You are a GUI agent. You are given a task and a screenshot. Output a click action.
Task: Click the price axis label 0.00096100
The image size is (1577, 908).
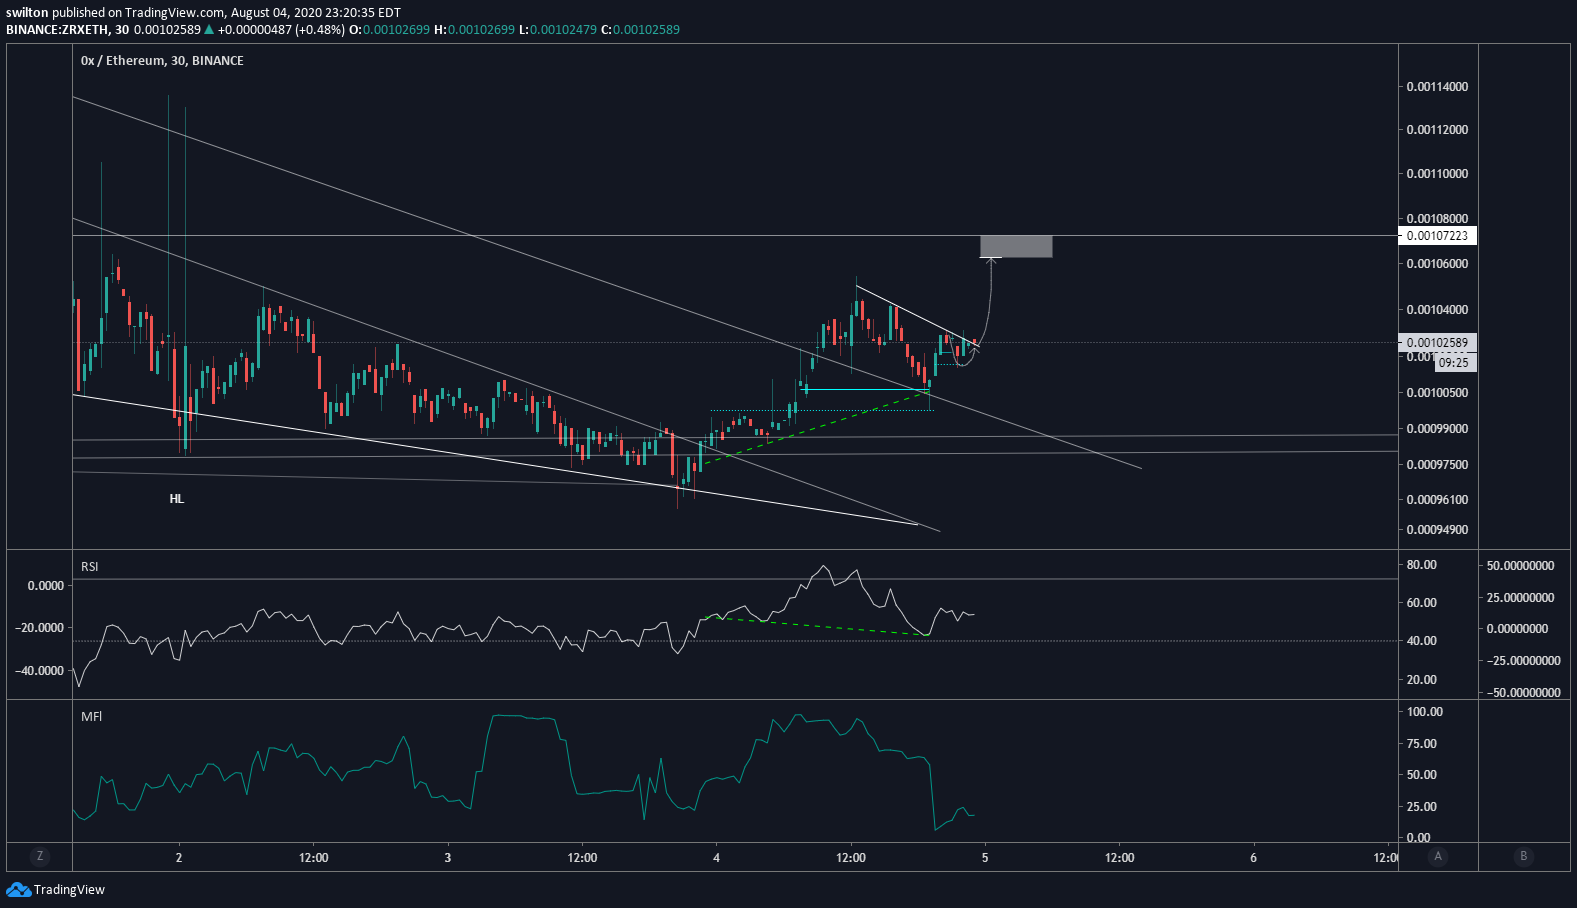pyautogui.click(x=1437, y=500)
